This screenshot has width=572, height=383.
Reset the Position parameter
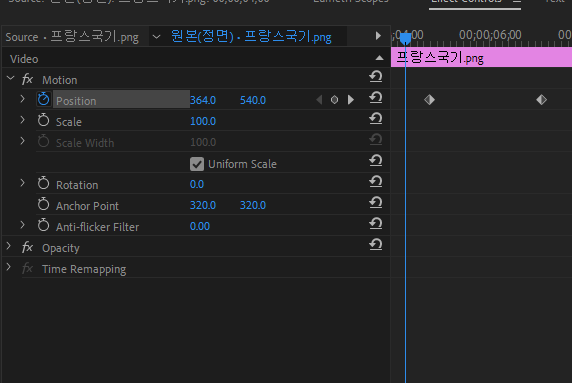point(375,97)
